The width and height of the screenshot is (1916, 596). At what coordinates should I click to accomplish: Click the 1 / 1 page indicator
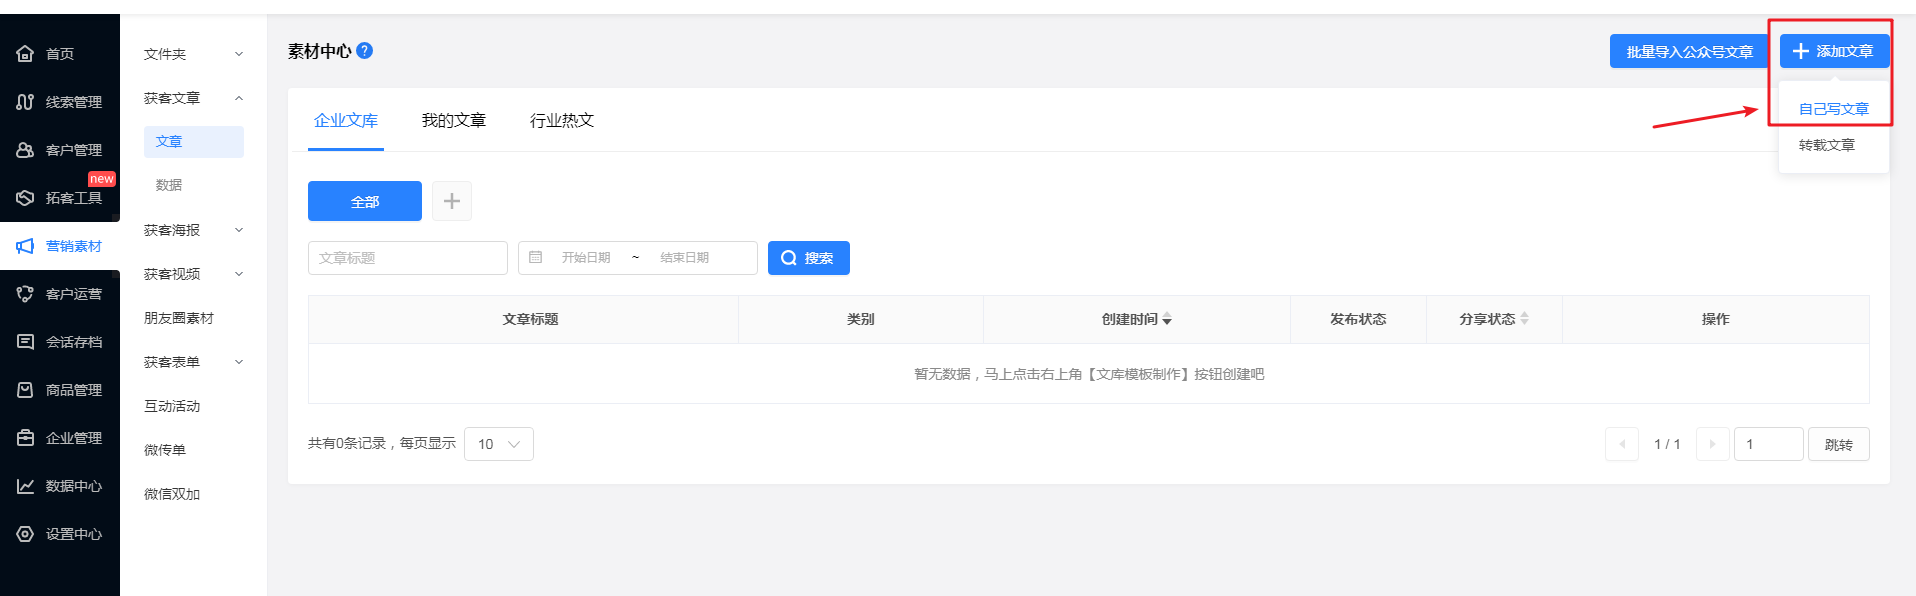(1667, 444)
